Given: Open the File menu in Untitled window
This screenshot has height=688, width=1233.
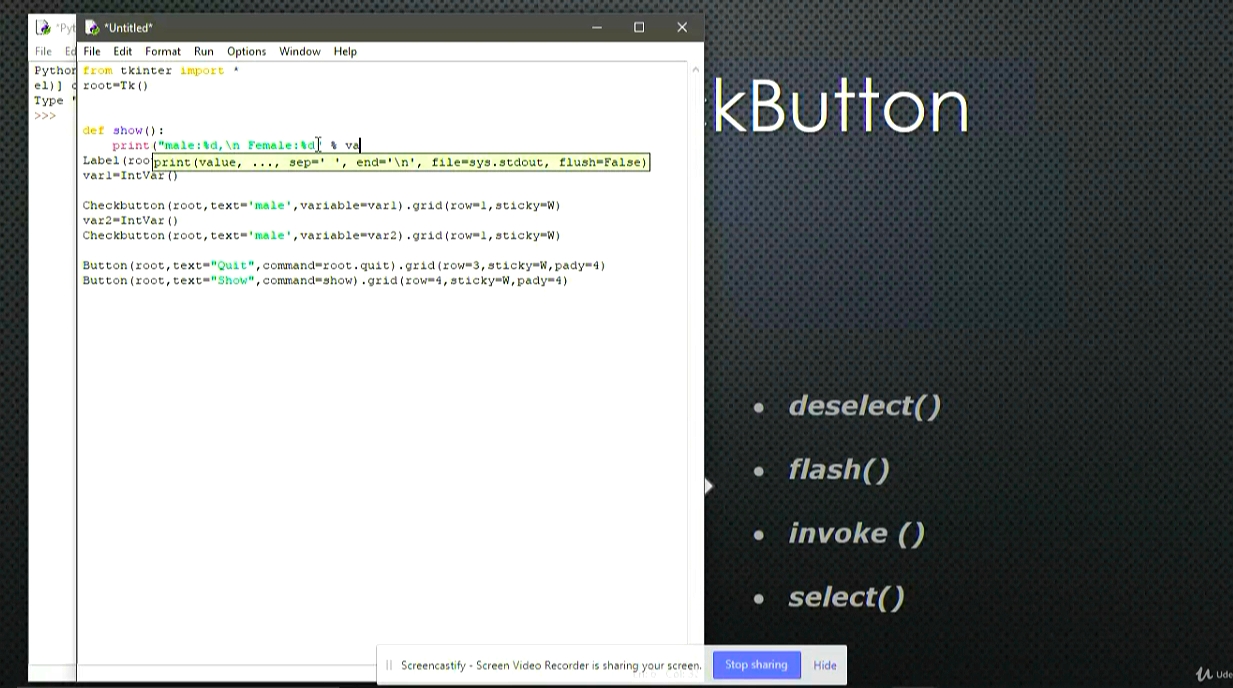Looking at the screenshot, I should point(92,51).
